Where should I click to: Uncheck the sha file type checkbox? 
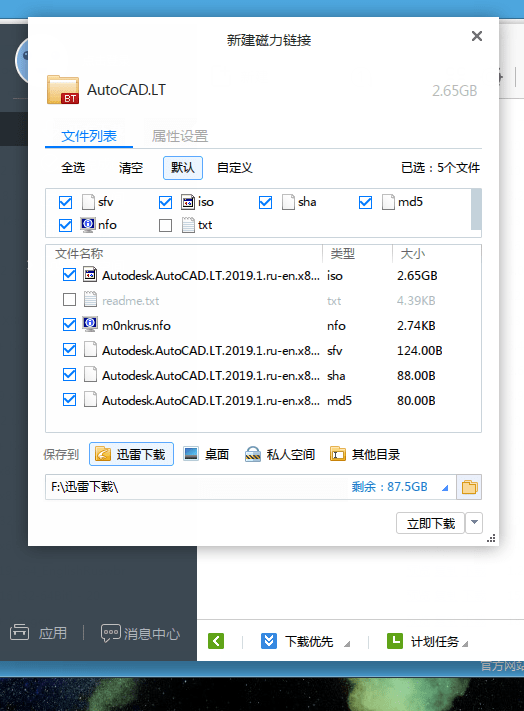265,202
